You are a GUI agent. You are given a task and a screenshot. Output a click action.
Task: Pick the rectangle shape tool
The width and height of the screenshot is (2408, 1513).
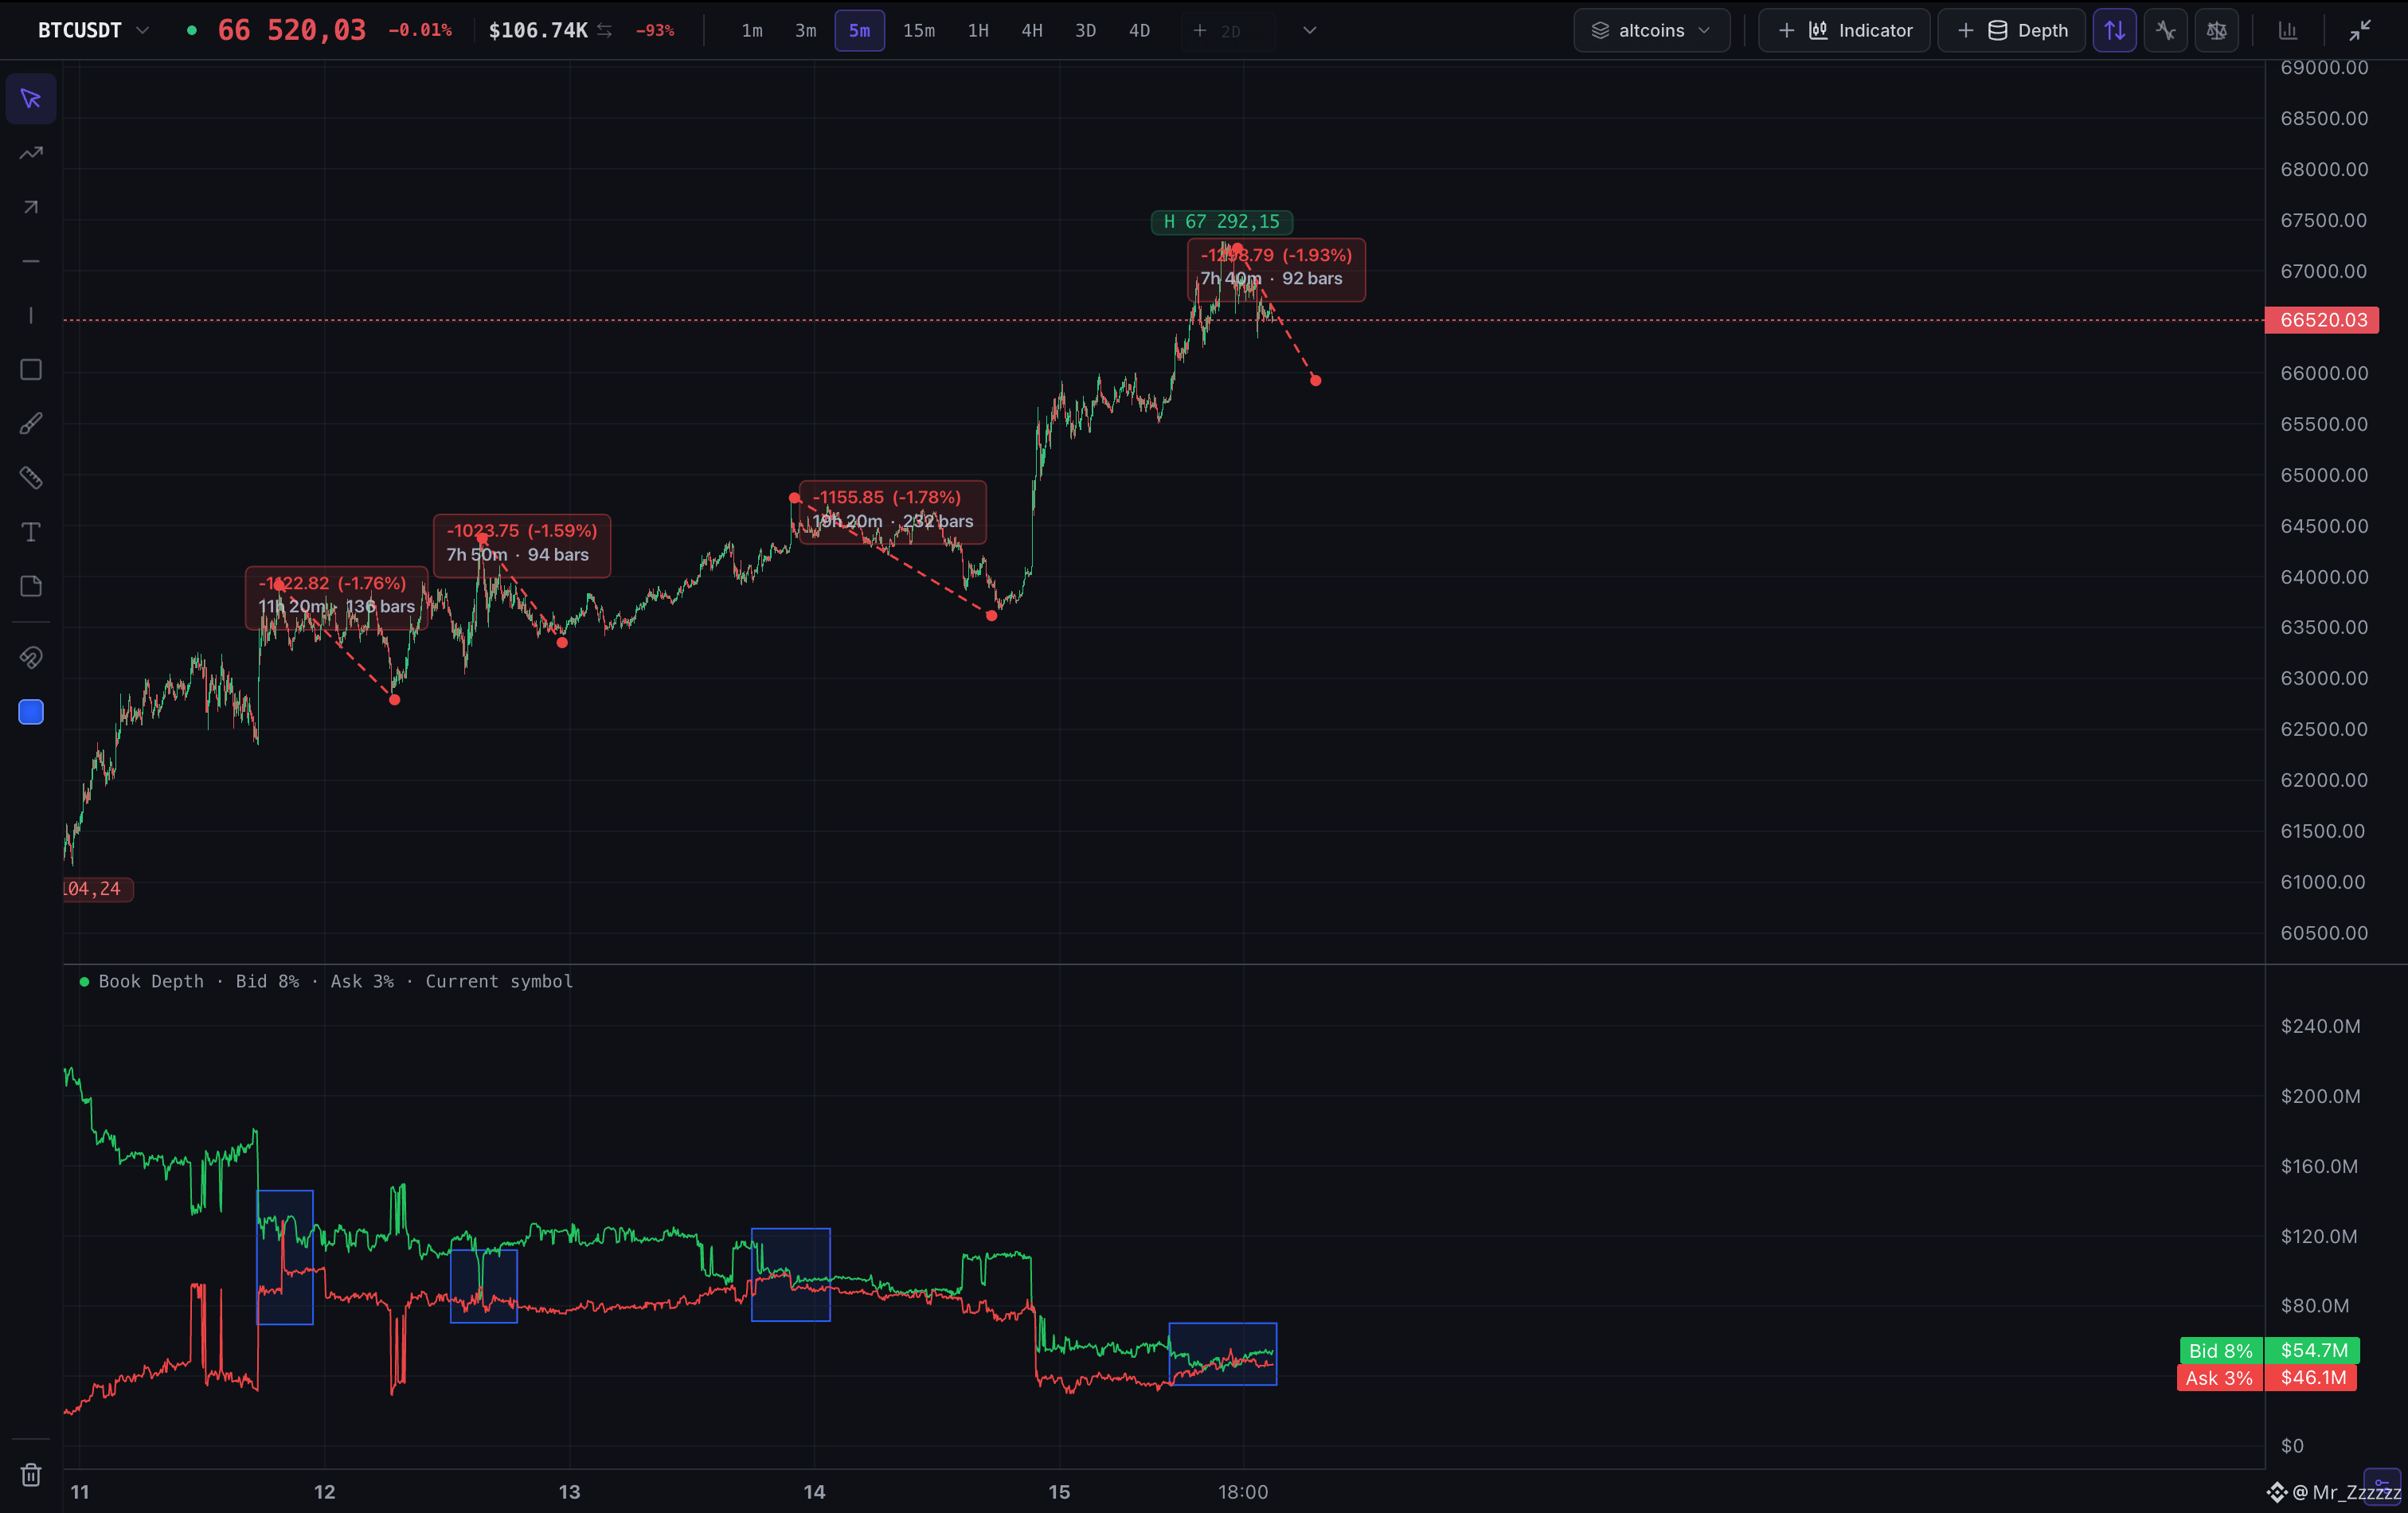click(31, 370)
